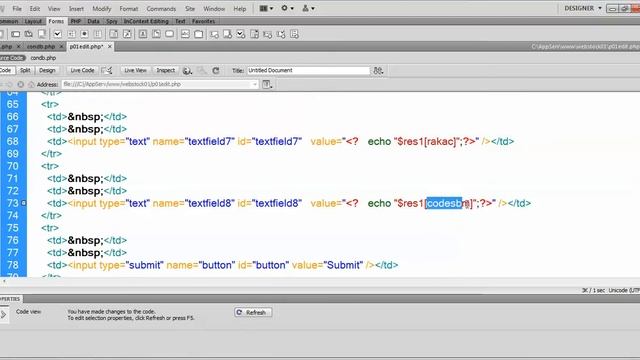Click the home icon beside Address

(x=31, y=84)
